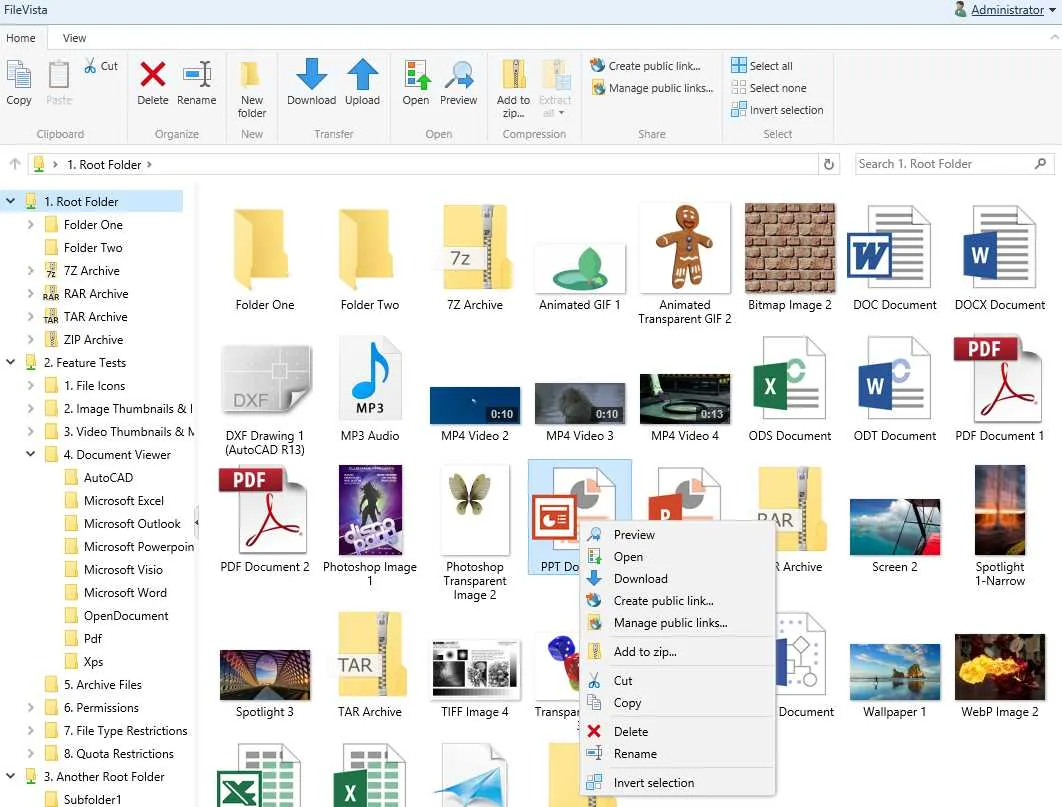Choose Download from the context menu

[677, 579]
